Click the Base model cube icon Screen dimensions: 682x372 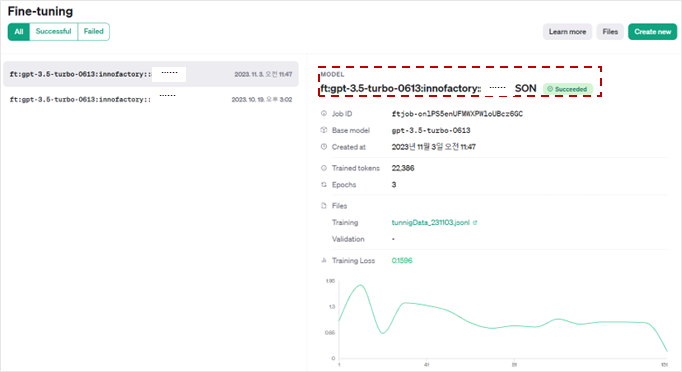[x=324, y=130]
